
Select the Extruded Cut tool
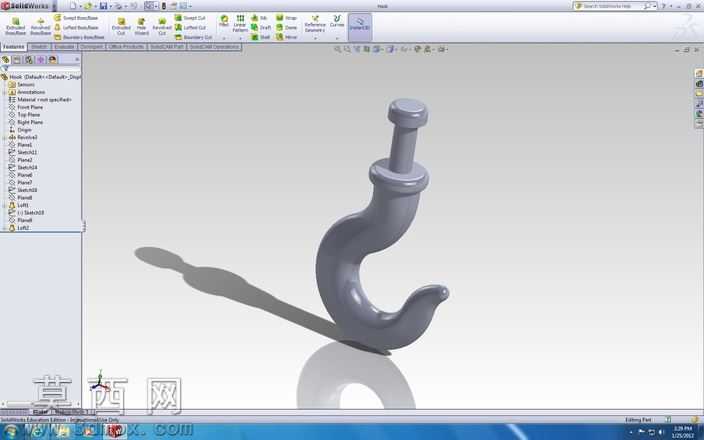pos(121,26)
